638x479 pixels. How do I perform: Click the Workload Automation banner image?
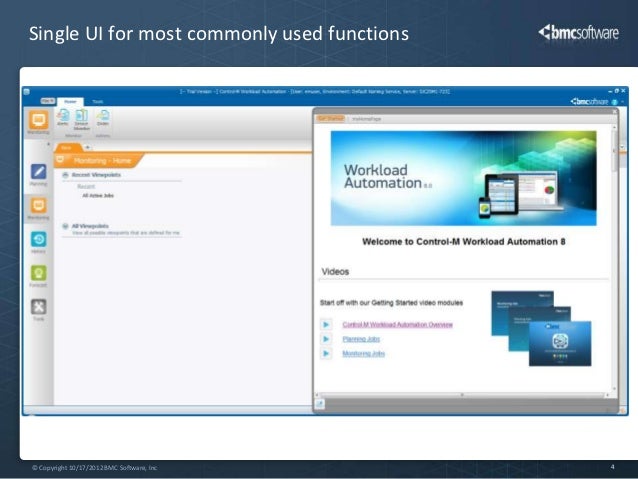pyautogui.click(x=463, y=178)
